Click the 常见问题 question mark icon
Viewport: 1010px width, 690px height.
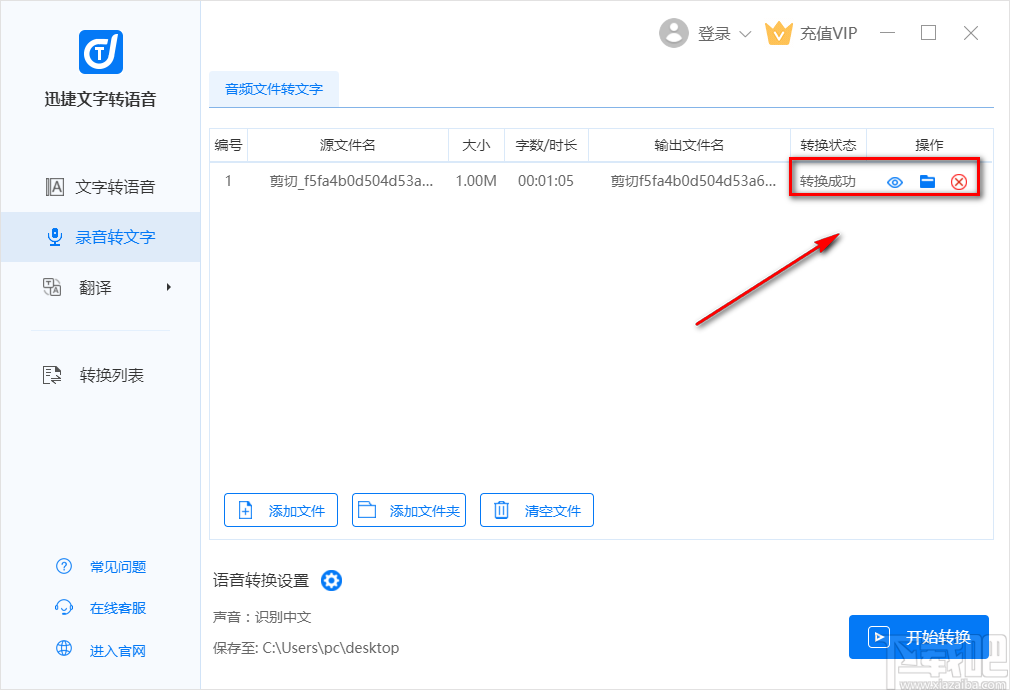pyautogui.click(x=63, y=566)
